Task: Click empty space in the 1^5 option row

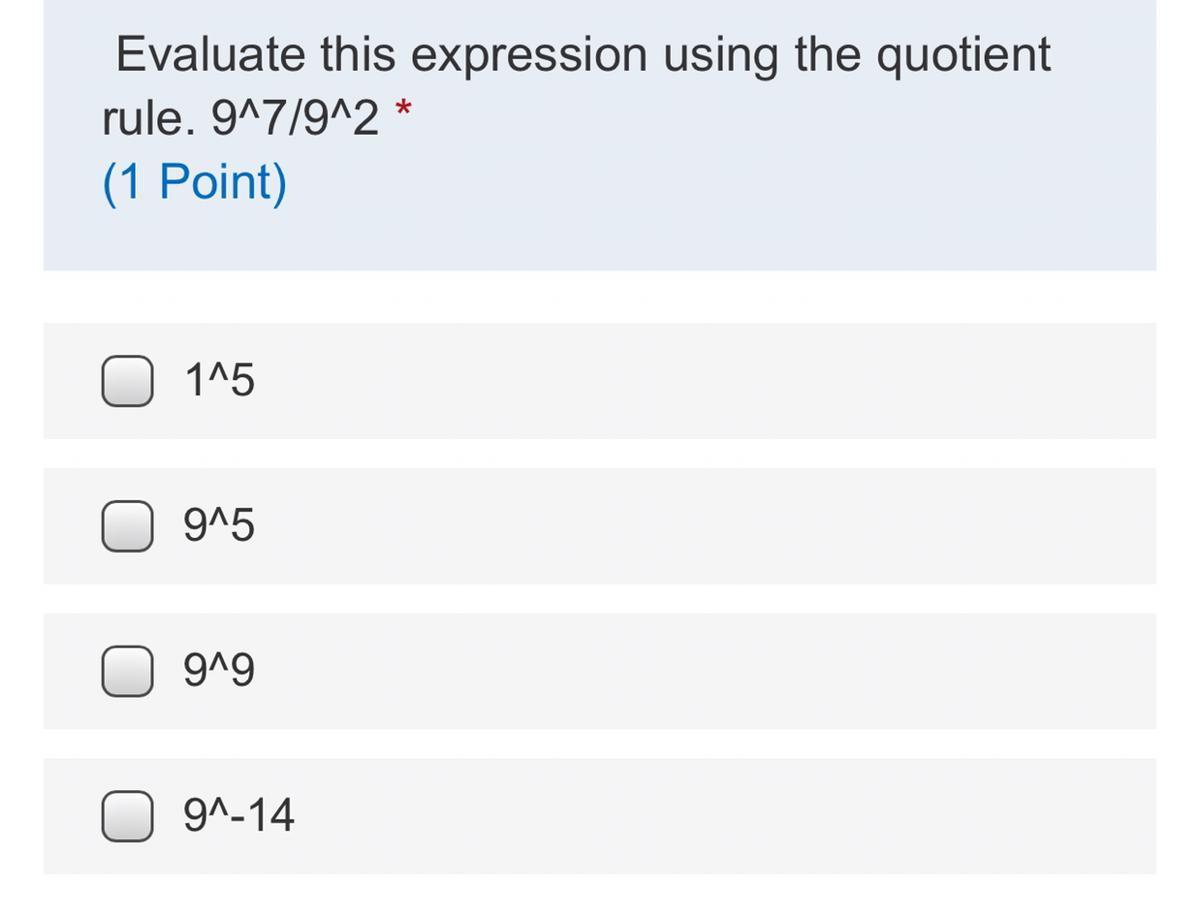Action: click(700, 381)
